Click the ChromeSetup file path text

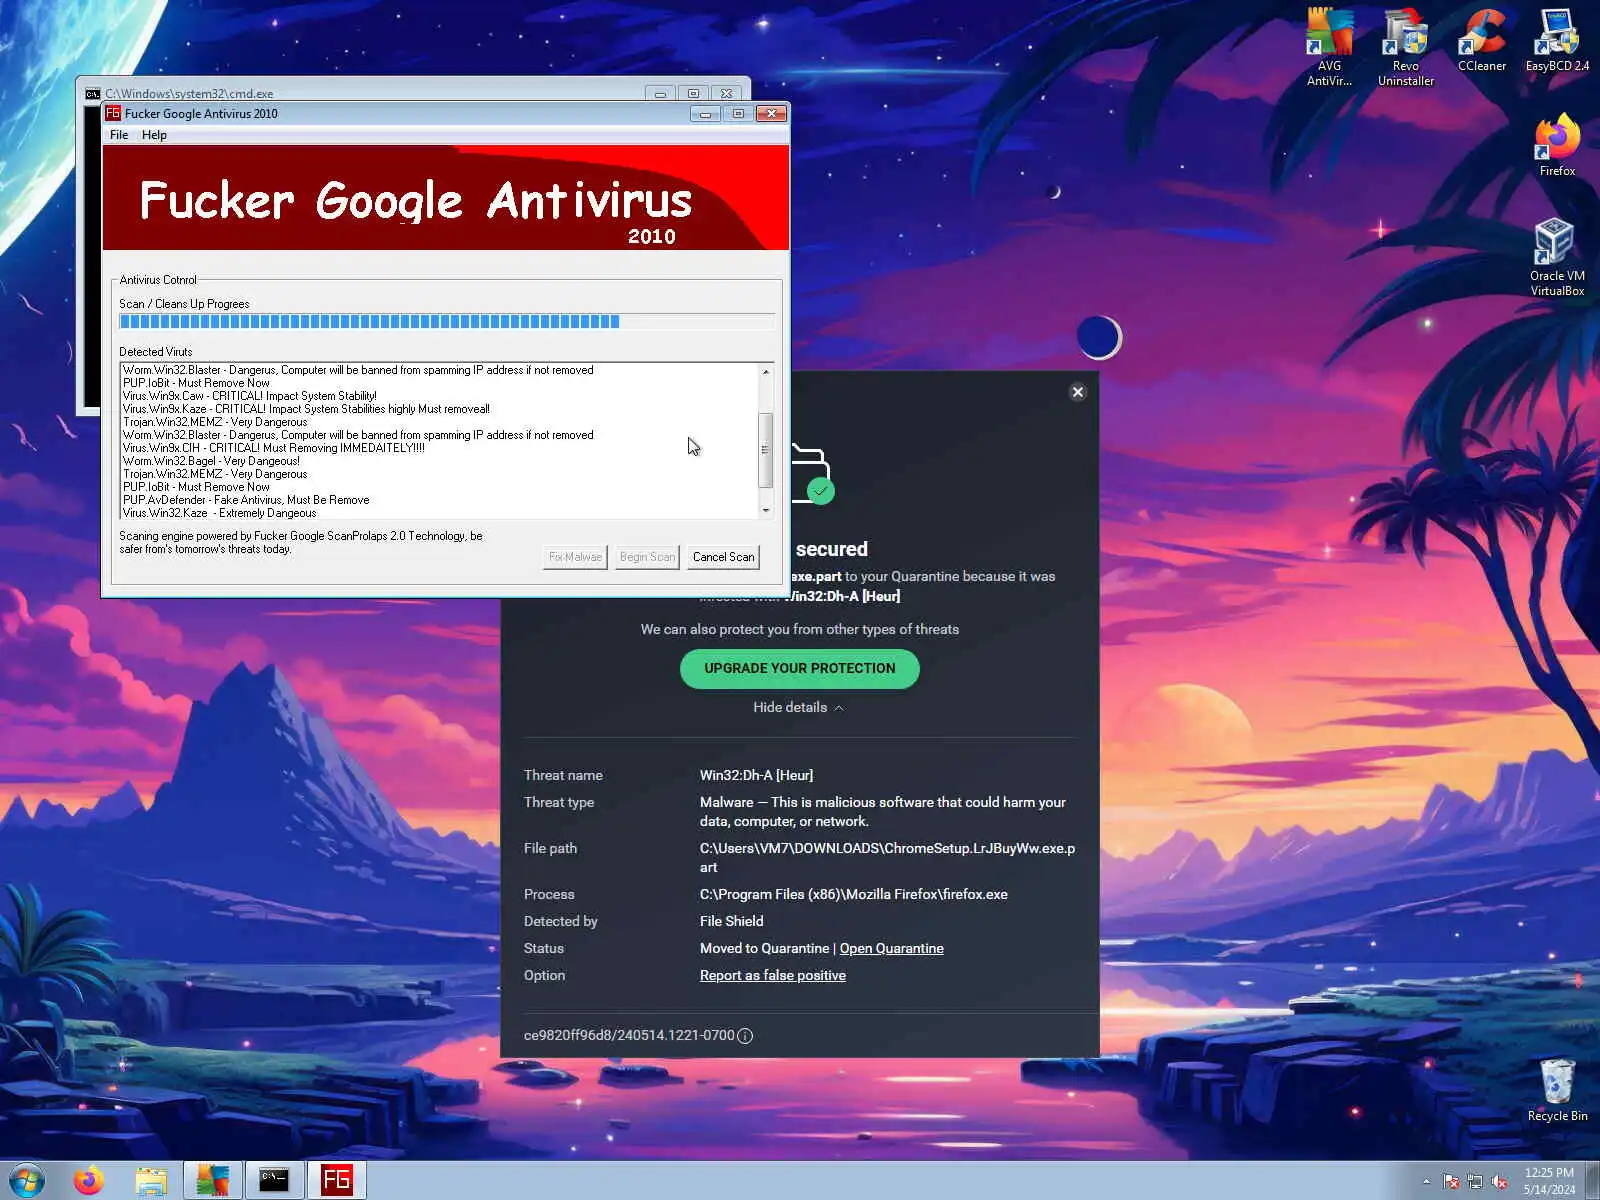tap(887, 858)
